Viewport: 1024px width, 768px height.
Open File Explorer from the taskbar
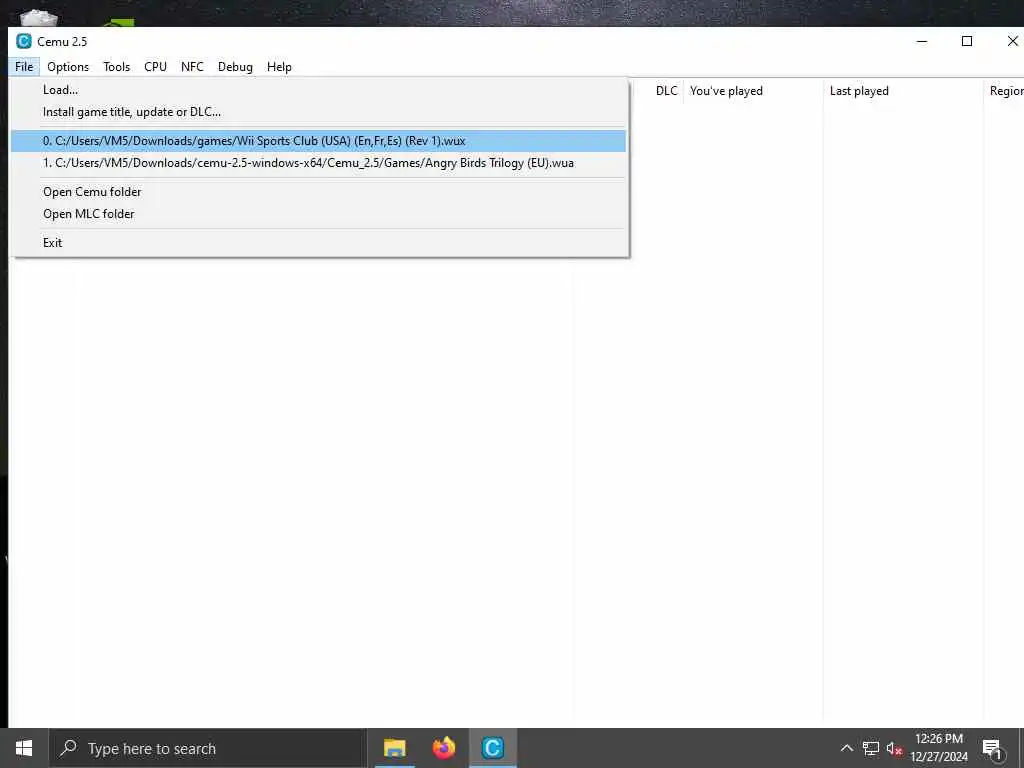[394, 748]
